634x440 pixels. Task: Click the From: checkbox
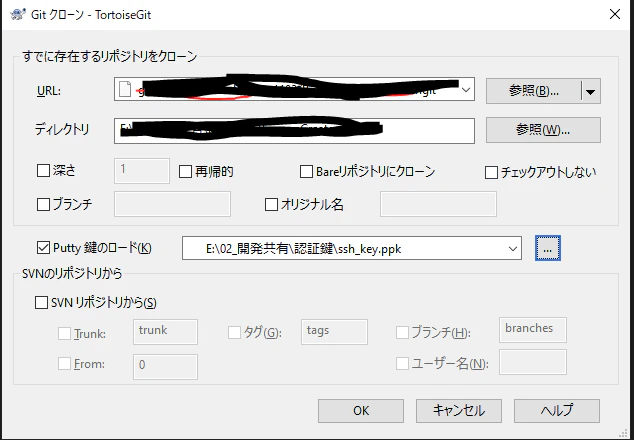tap(64, 364)
